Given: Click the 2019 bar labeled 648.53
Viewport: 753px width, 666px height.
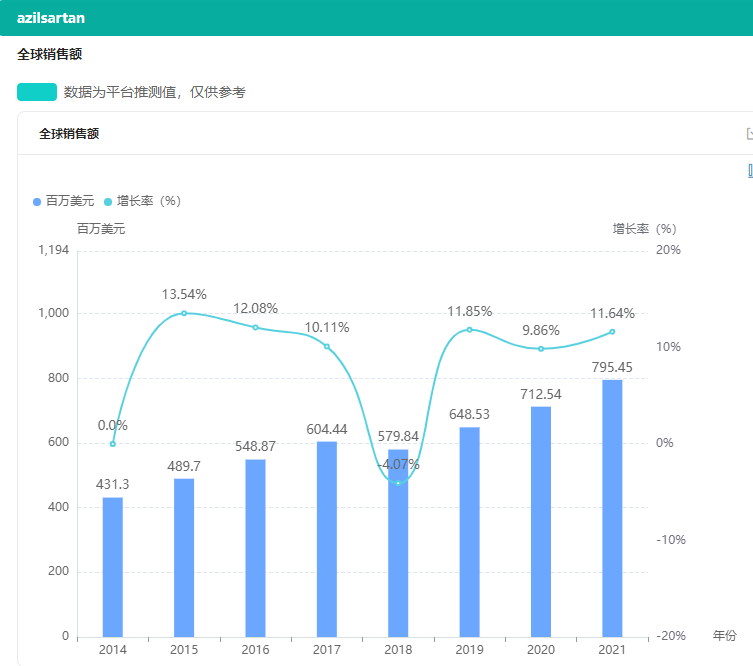Looking at the screenshot, I should click(469, 531).
